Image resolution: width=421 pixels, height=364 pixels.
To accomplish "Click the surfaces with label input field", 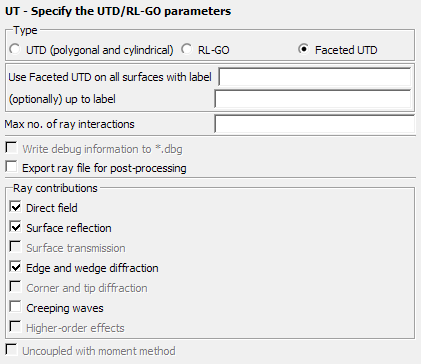I will (x=314, y=77).
